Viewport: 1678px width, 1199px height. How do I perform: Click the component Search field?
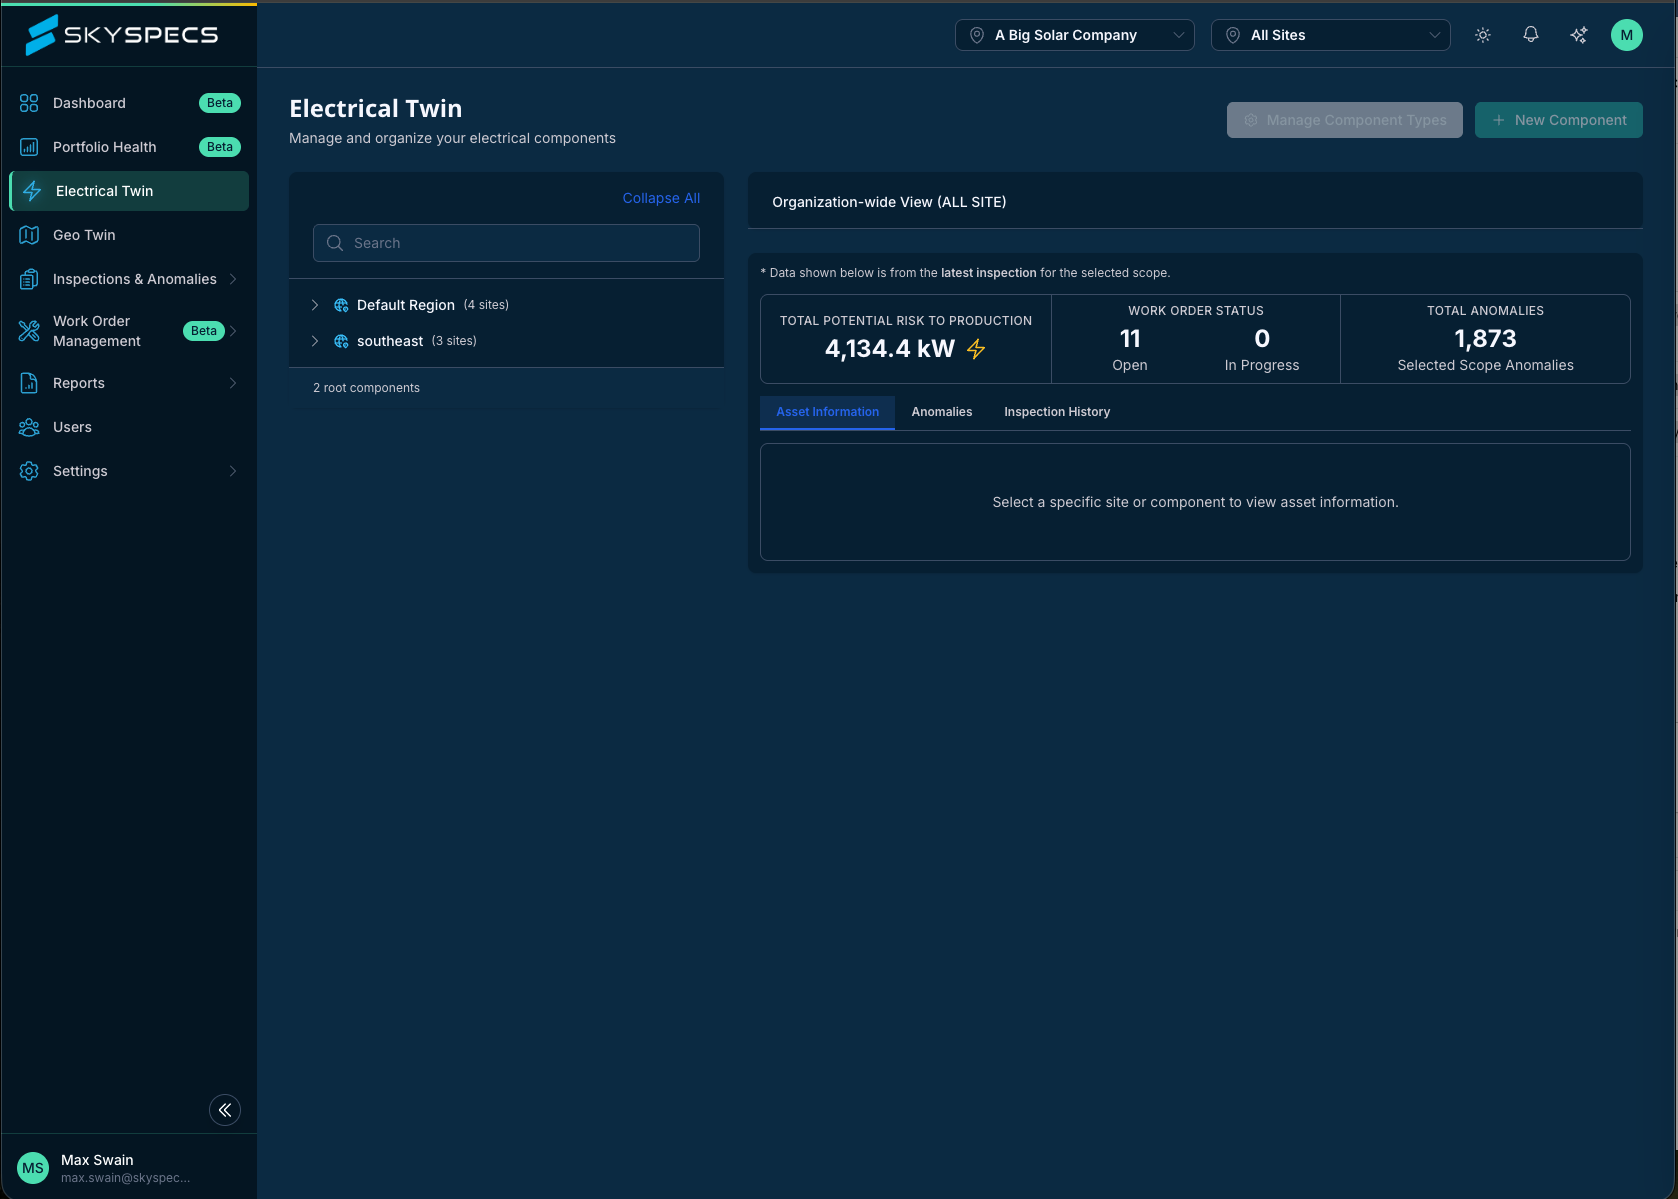pyautogui.click(x=506, y=243)
